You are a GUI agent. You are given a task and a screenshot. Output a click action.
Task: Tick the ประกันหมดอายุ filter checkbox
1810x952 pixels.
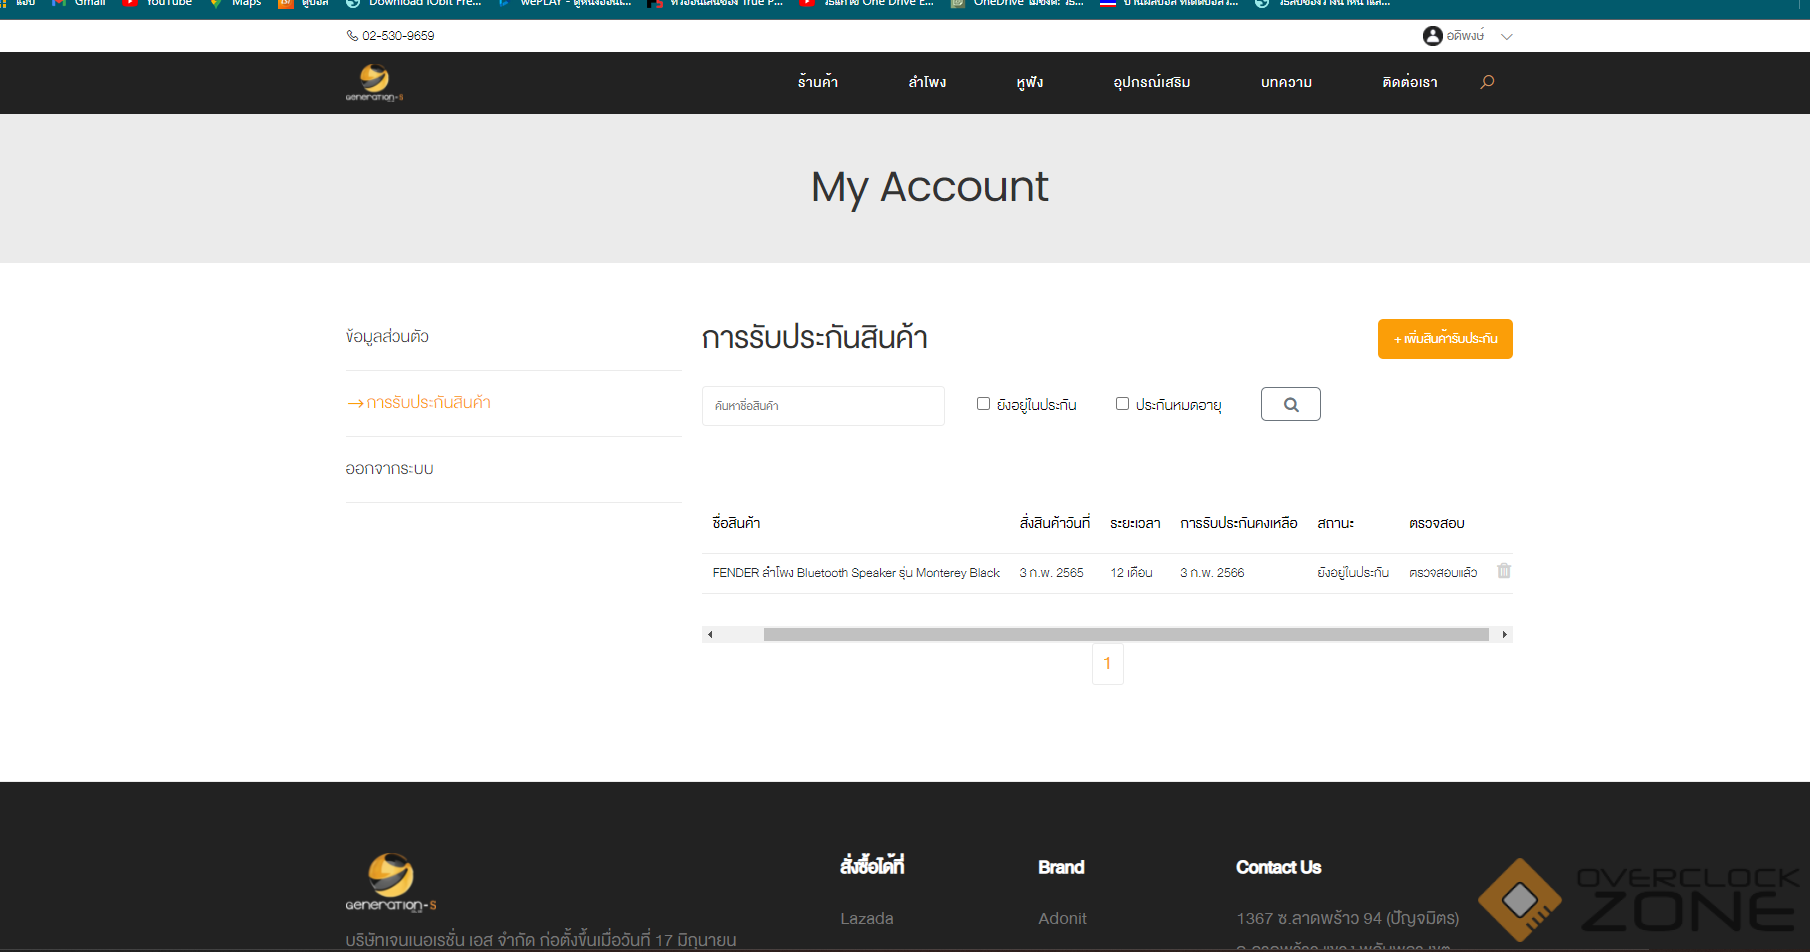[1122, 404]
